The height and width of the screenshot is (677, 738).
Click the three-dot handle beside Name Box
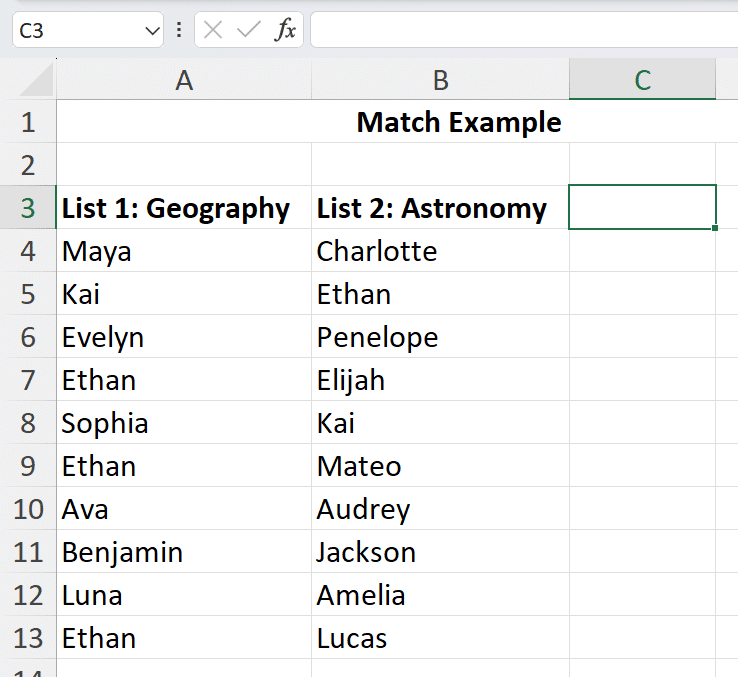[179, 30]
